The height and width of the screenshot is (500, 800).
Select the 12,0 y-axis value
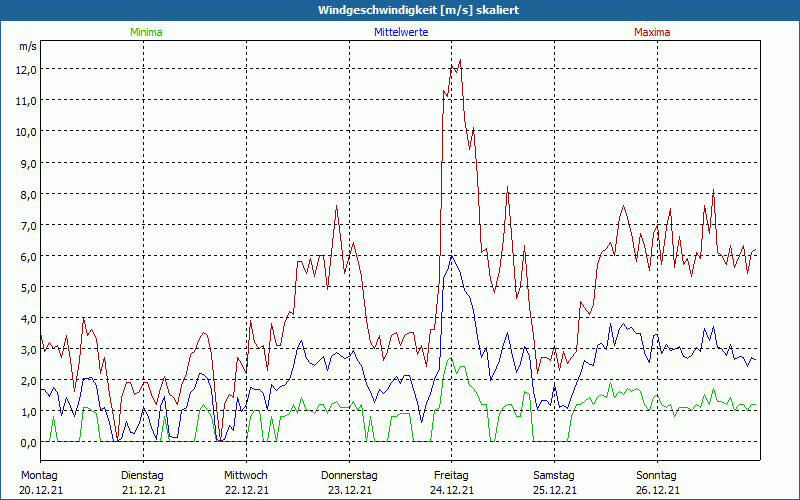coord(25,69)
